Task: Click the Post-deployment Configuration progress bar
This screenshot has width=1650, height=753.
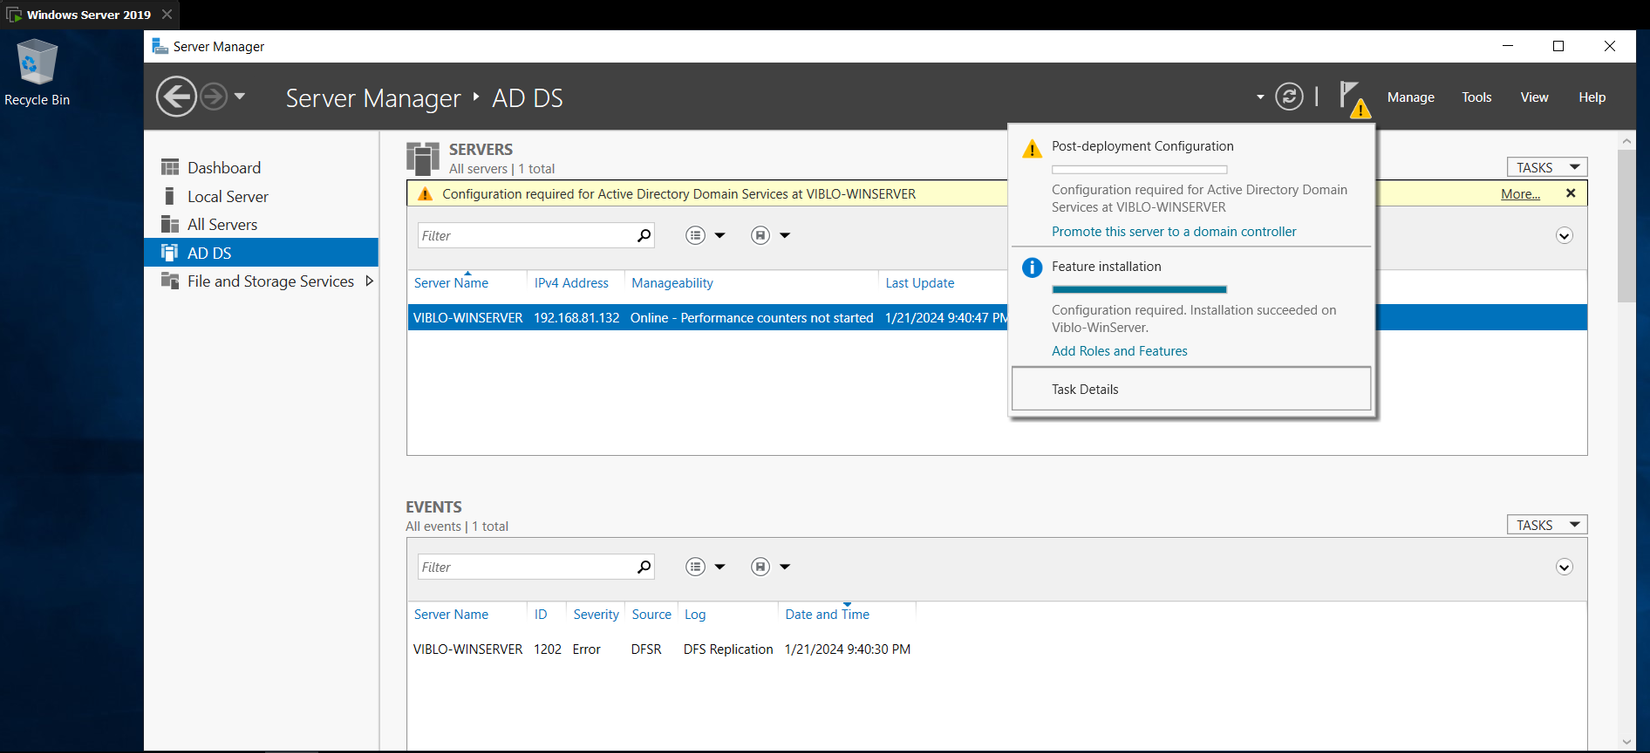Action: [1139, 169]
